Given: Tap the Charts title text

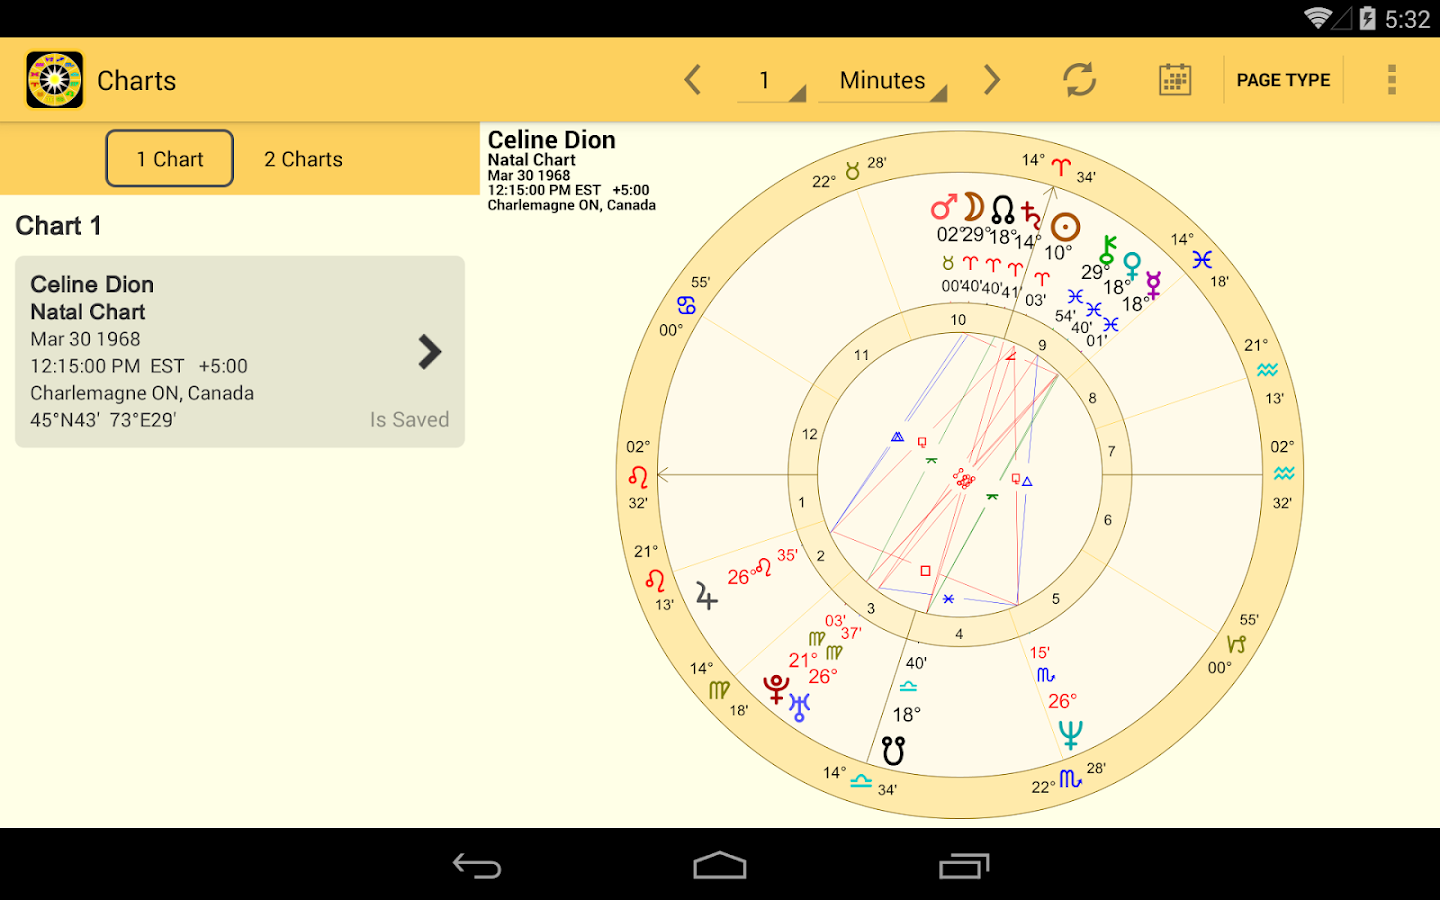Looking at the screenshot, I should pyautogui.click(x=137, y=81).
